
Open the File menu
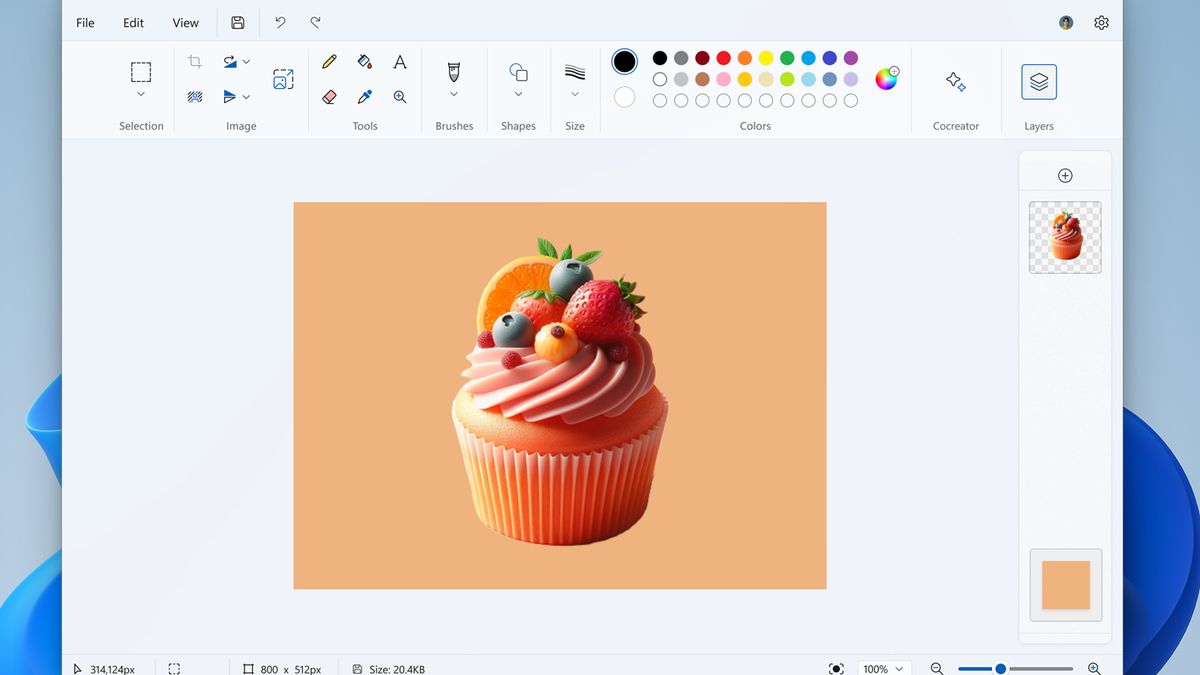click(x=86, y=23)
